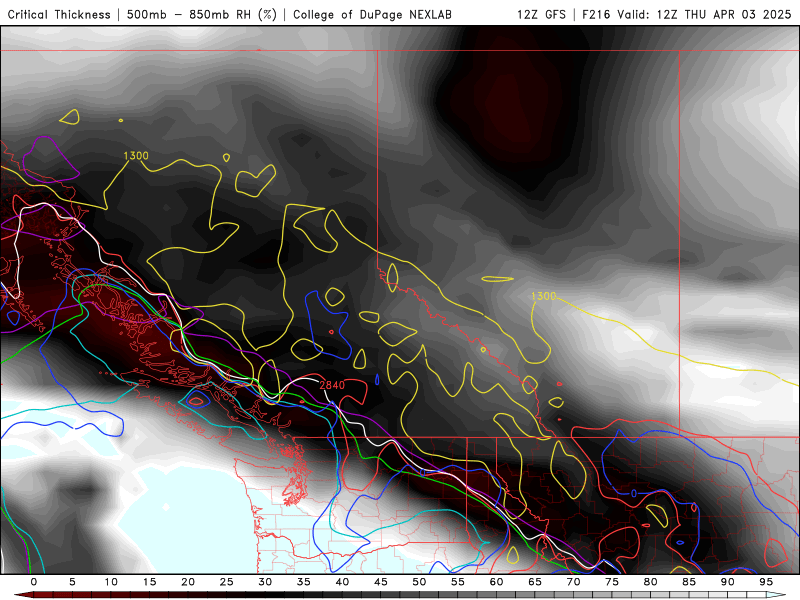The width and height of the screenshot is (800, 600).
Task: Click the colorbar tick label "70"
Action: click(573, 582)
